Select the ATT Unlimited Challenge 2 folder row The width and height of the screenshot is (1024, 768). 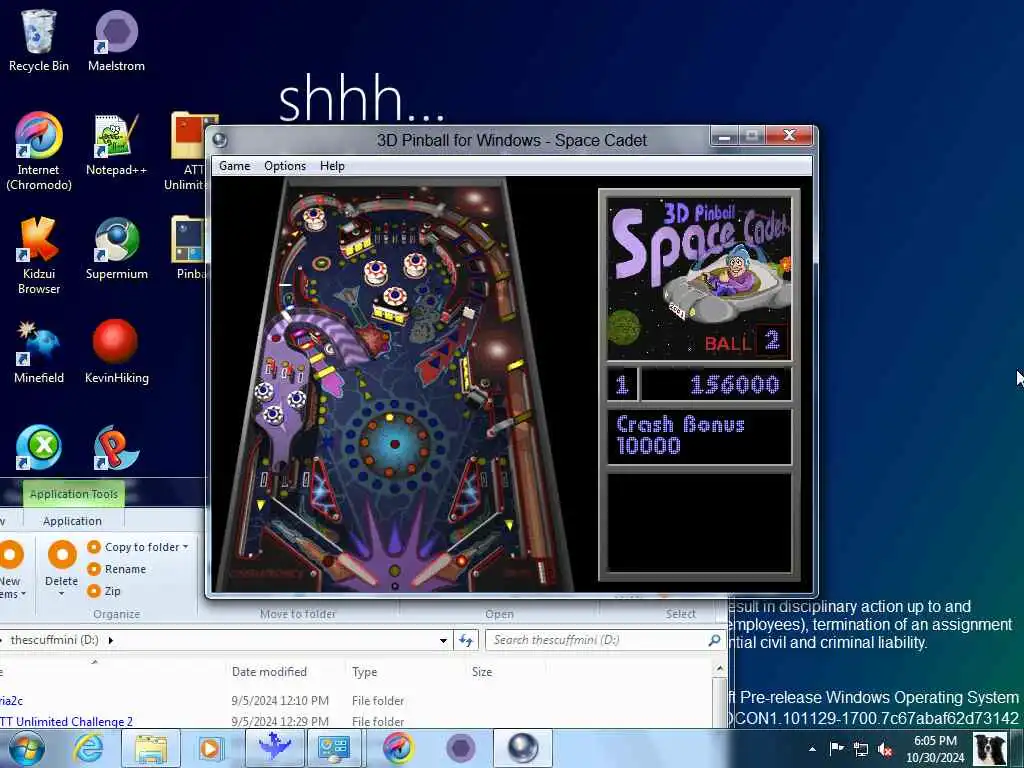356,721
